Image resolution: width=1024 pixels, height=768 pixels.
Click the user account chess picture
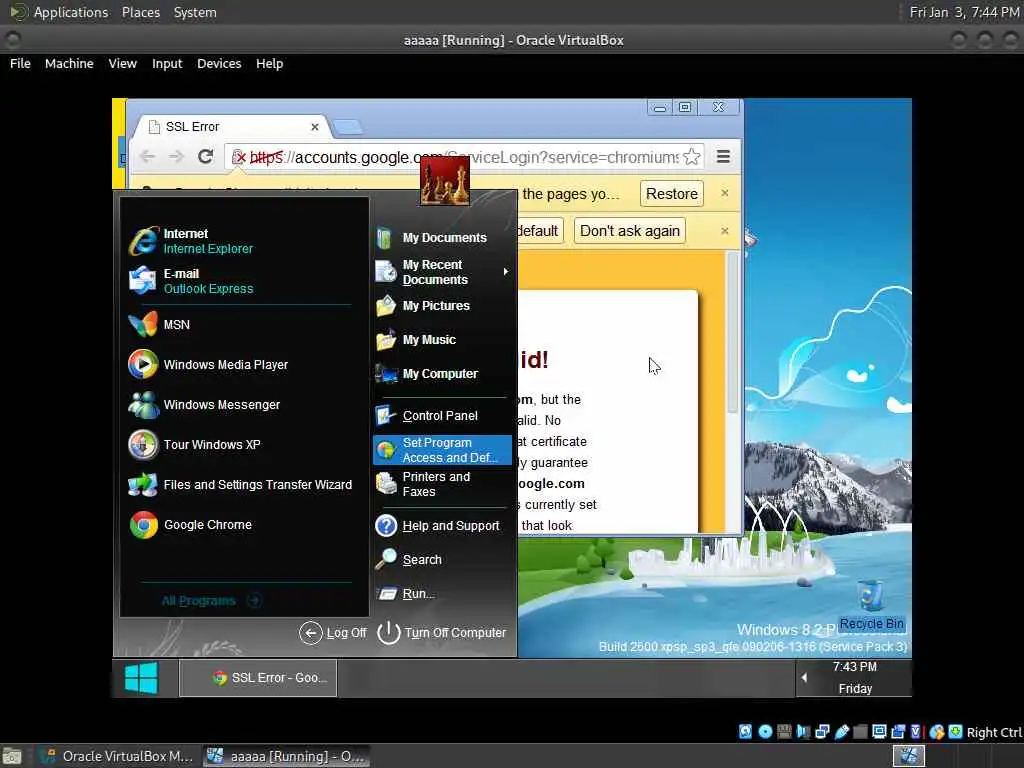(x=445, y=181)
